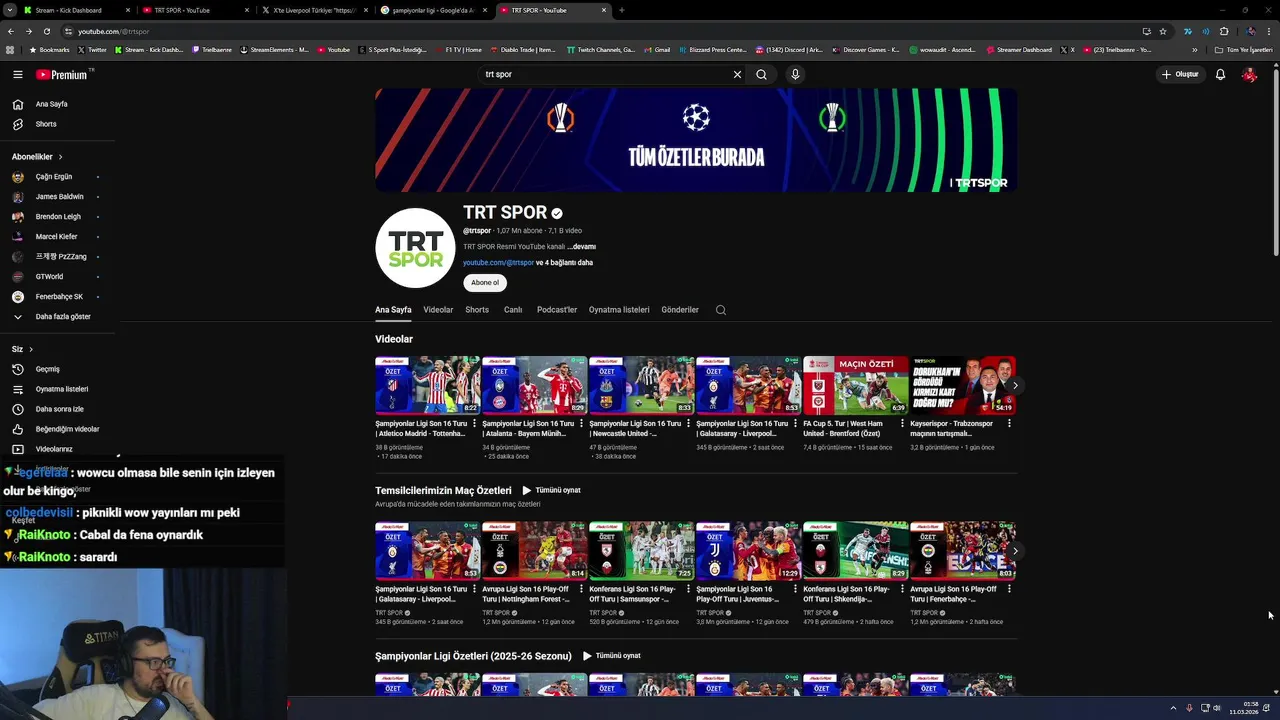The image size is (1280, 720).
Task: Go to Ana Sayfa in sidebar
Action: point(57,104)
